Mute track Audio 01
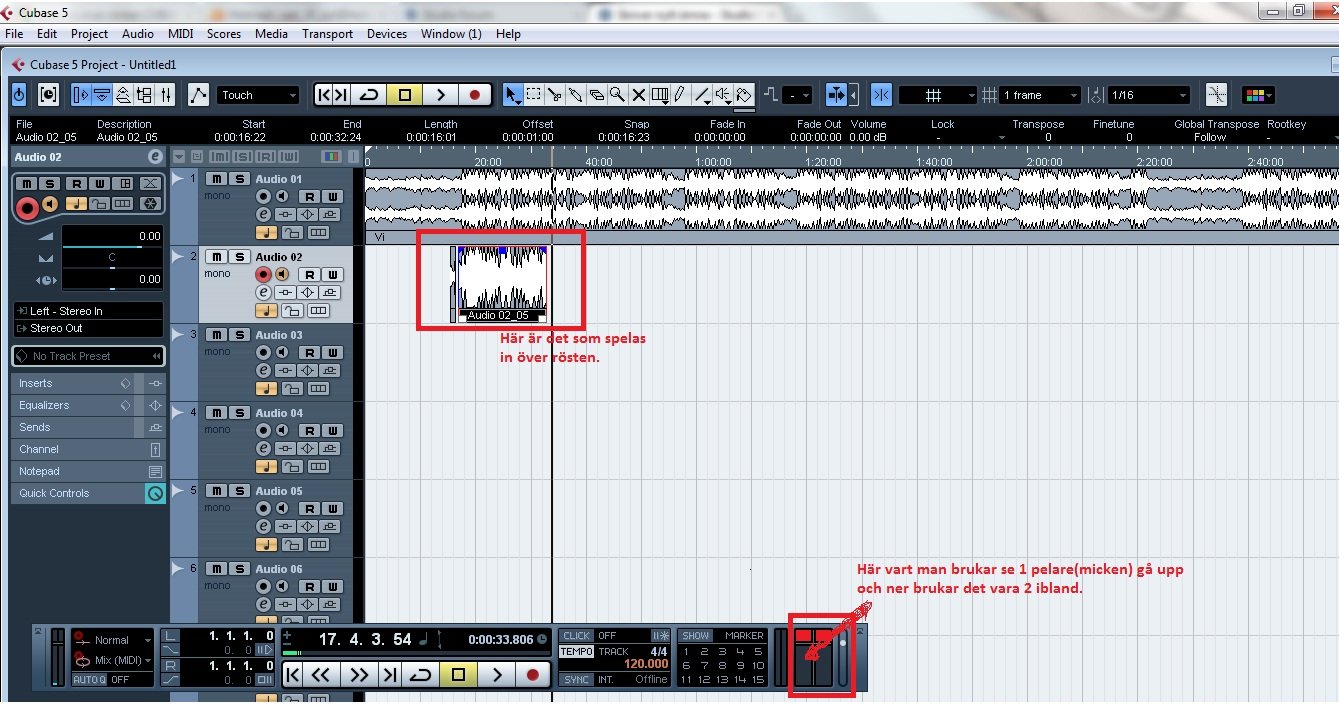This screenshot has height=705, width=1339. [216, 178]
